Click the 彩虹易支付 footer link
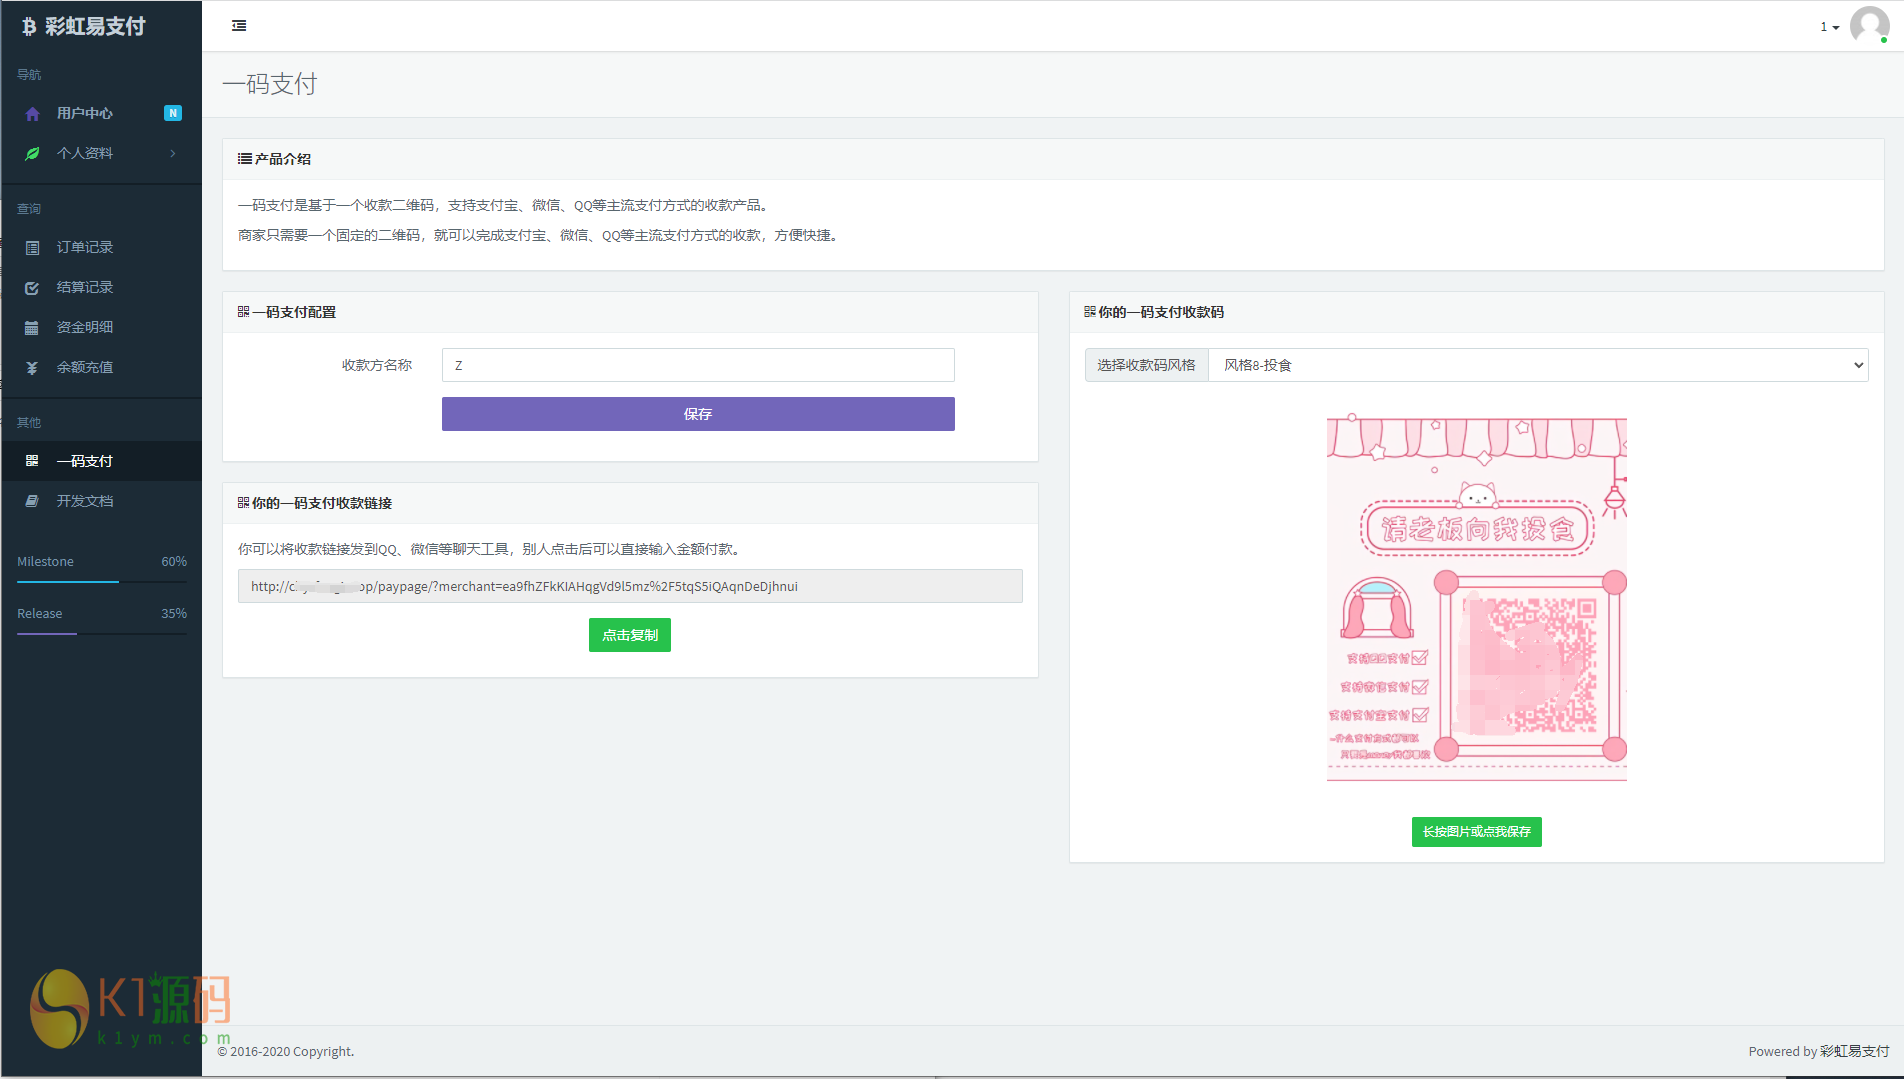The image size is (1904, 1079). (1854, 1051)
